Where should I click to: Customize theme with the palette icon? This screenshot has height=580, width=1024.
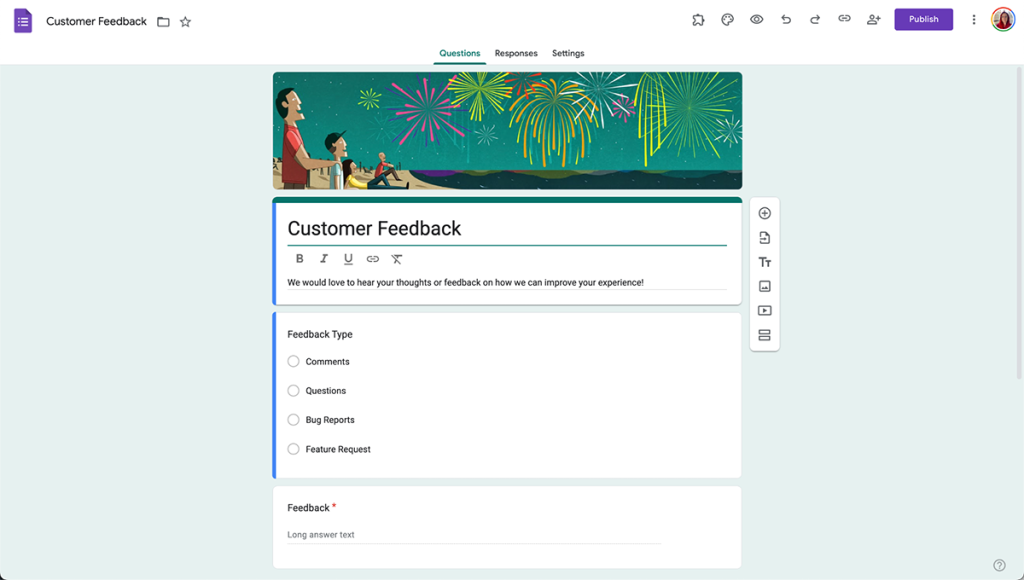727,19
